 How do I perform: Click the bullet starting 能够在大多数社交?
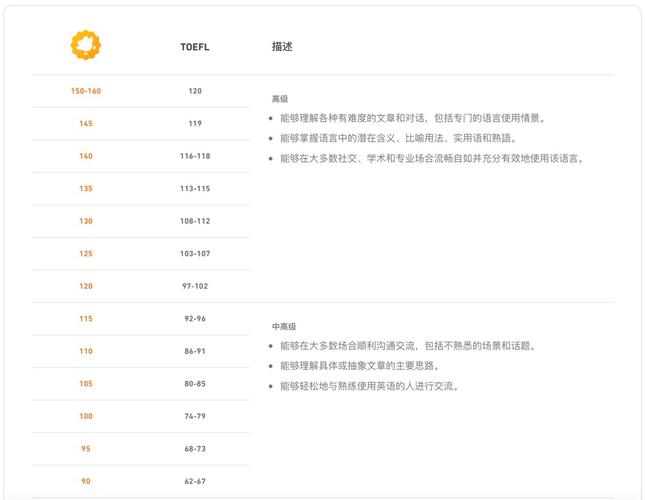(x=432, y=158)
